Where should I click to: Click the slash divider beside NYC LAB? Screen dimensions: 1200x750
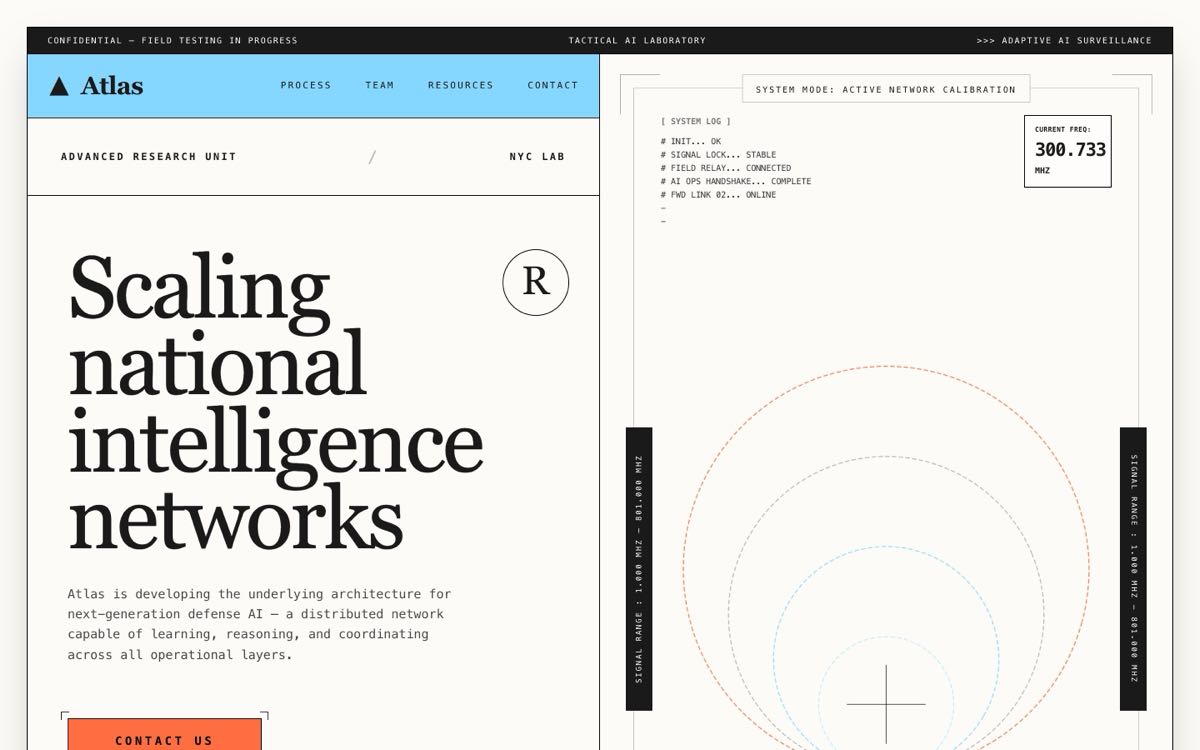coord(372,156)
